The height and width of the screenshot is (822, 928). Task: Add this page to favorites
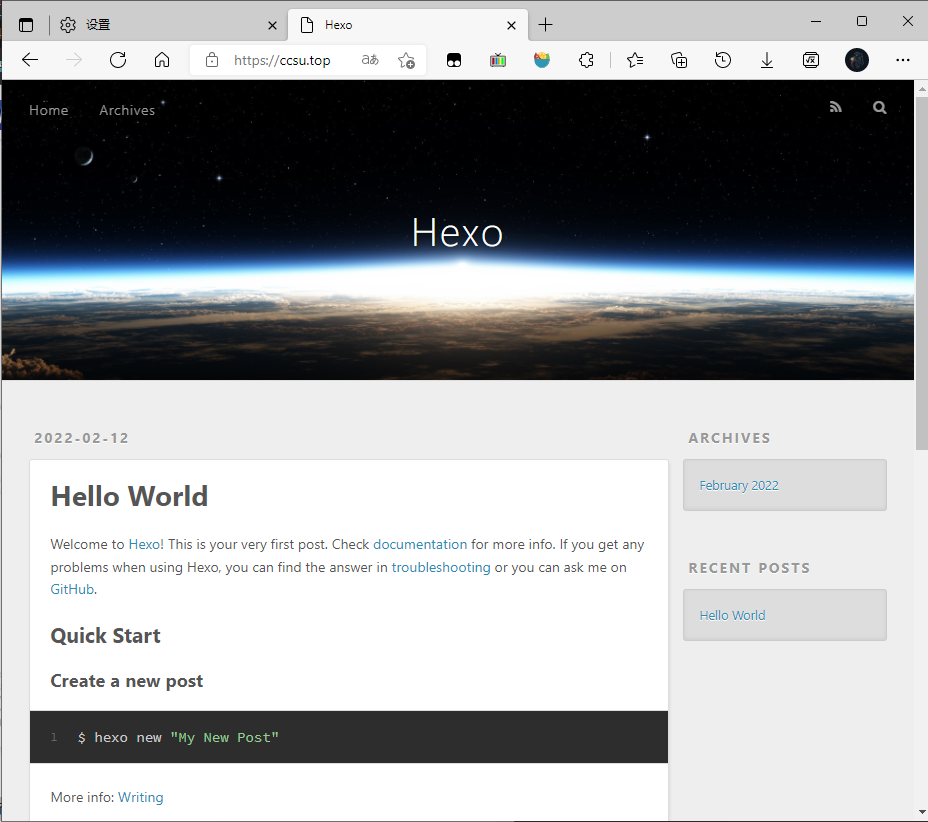406,60
